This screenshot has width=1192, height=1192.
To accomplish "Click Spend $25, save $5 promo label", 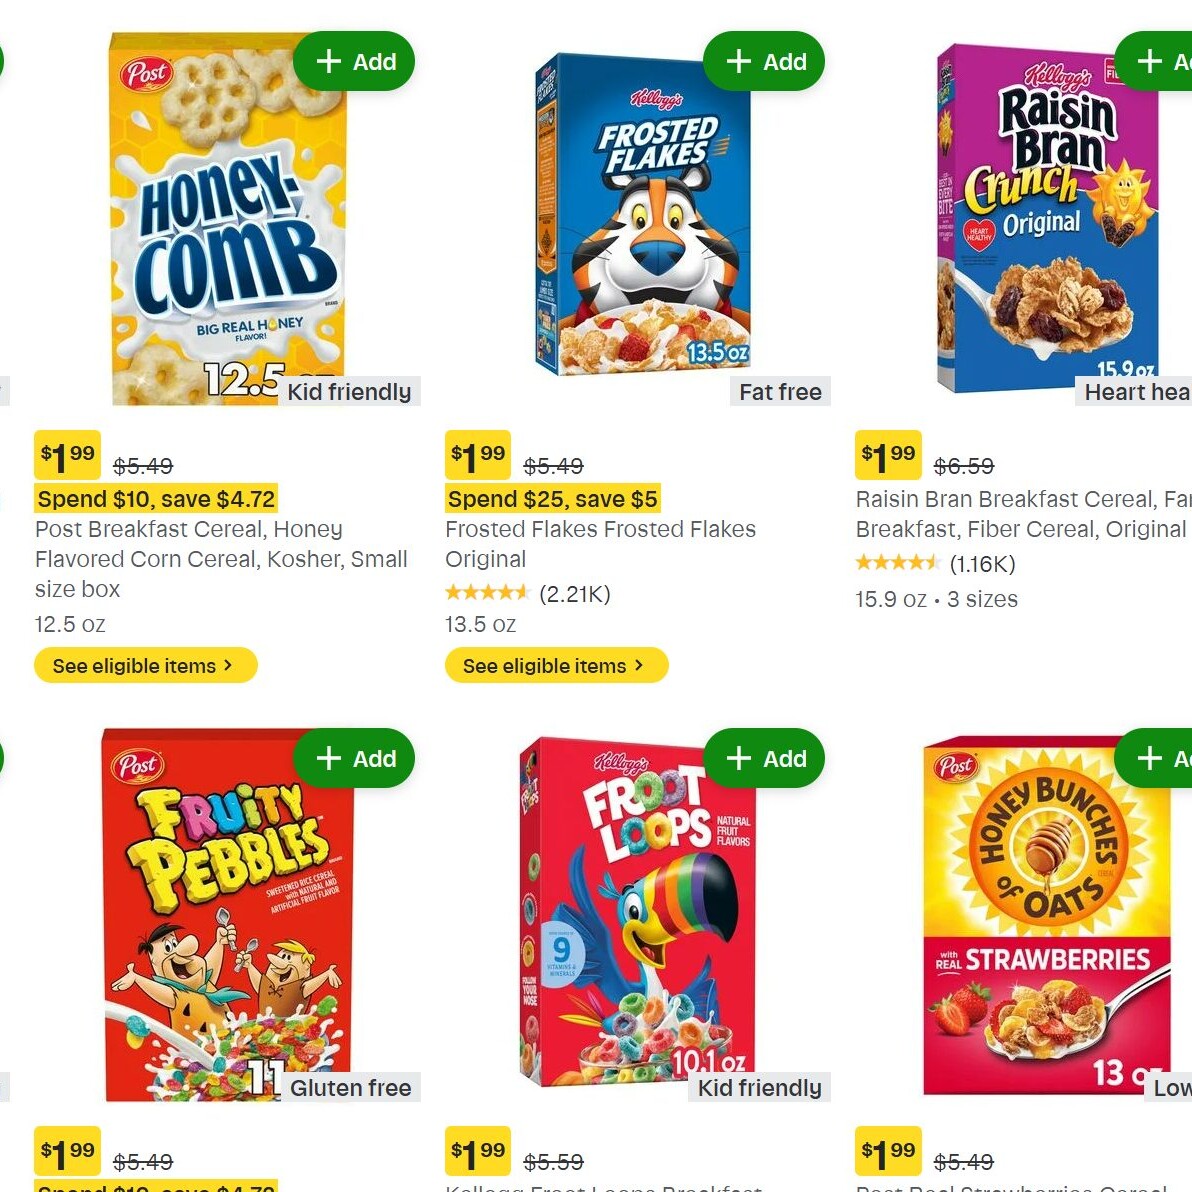I will [552, 499].
